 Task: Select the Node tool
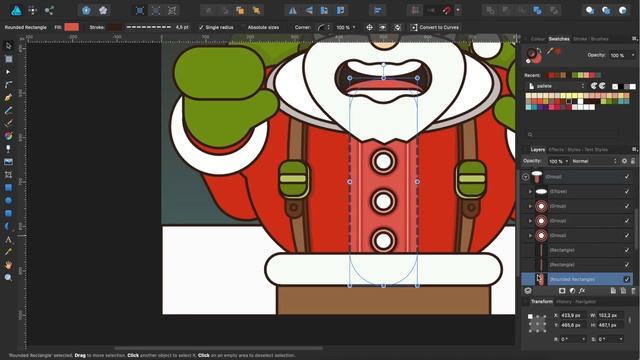click(x=8, y=72)
